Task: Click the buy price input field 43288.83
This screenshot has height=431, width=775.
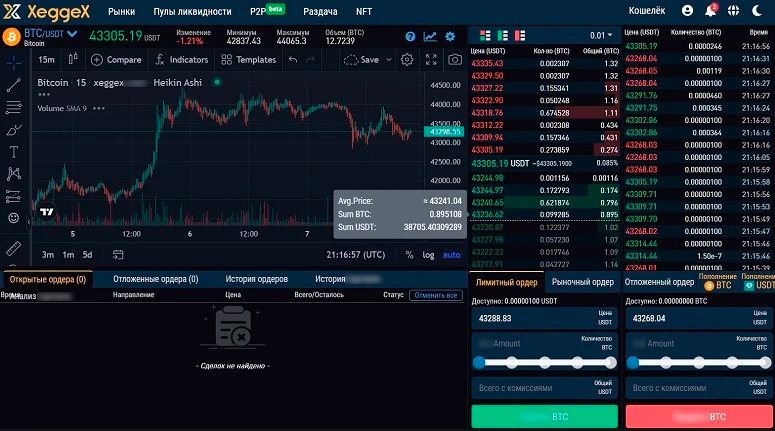Action: [540, 318]
